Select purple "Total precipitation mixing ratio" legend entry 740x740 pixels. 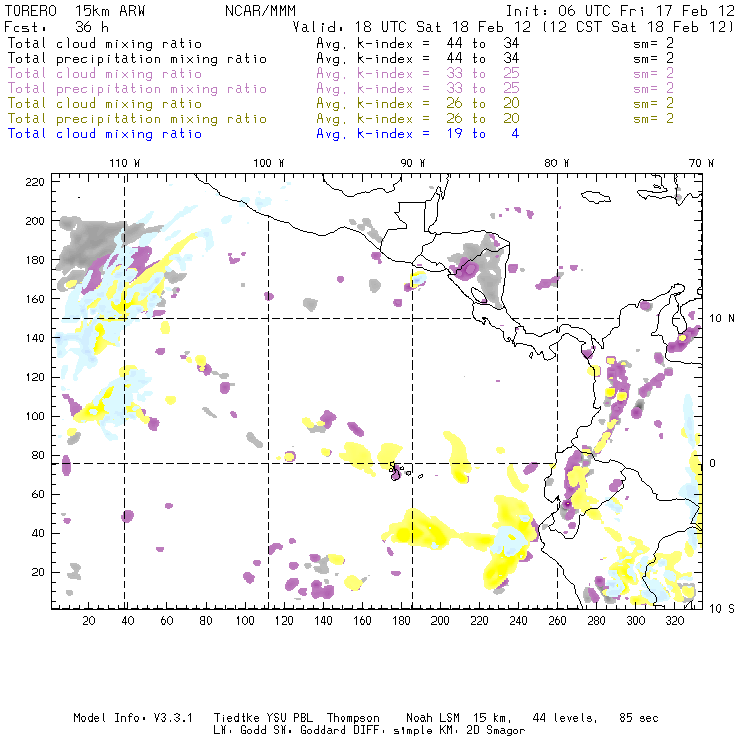(137, 89)
